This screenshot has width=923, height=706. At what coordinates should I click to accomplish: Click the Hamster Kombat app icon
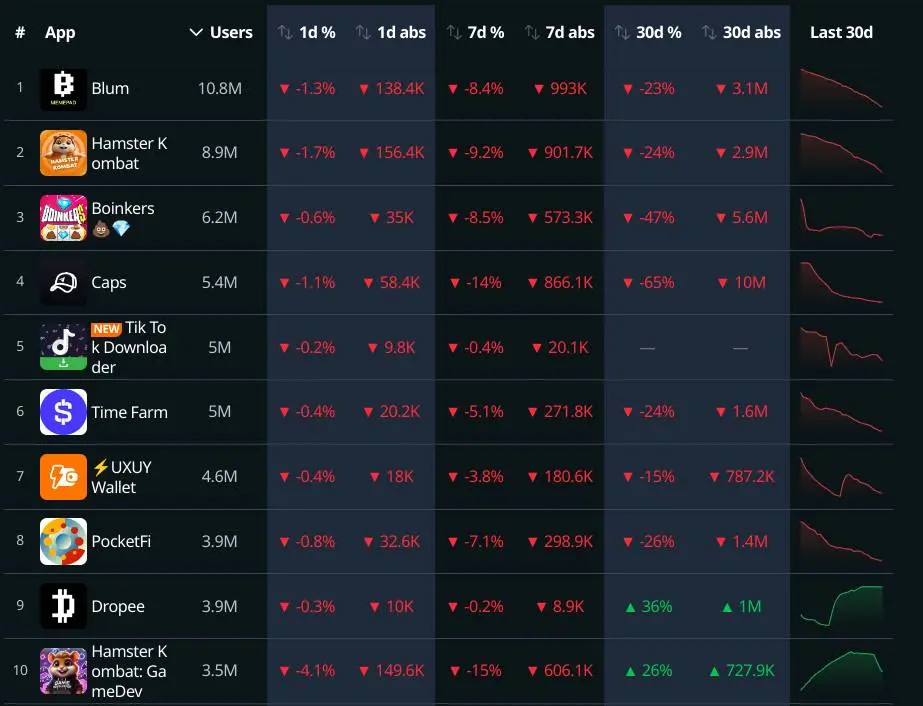coord(63,153)
